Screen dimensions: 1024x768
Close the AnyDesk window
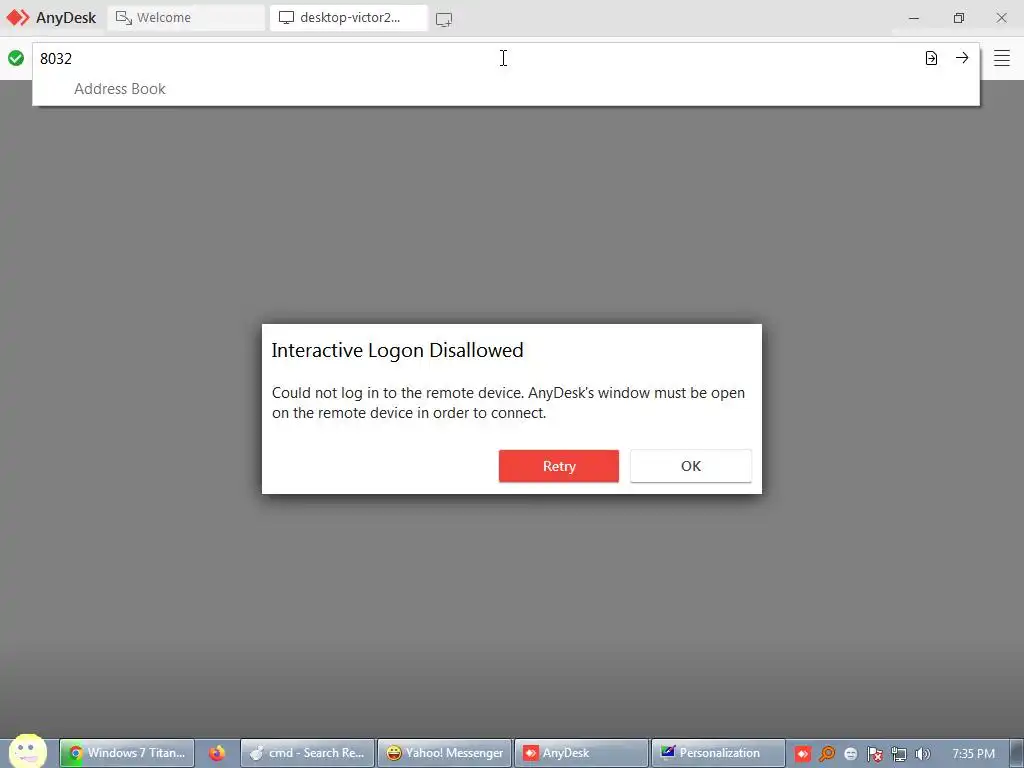(1001, 18)
